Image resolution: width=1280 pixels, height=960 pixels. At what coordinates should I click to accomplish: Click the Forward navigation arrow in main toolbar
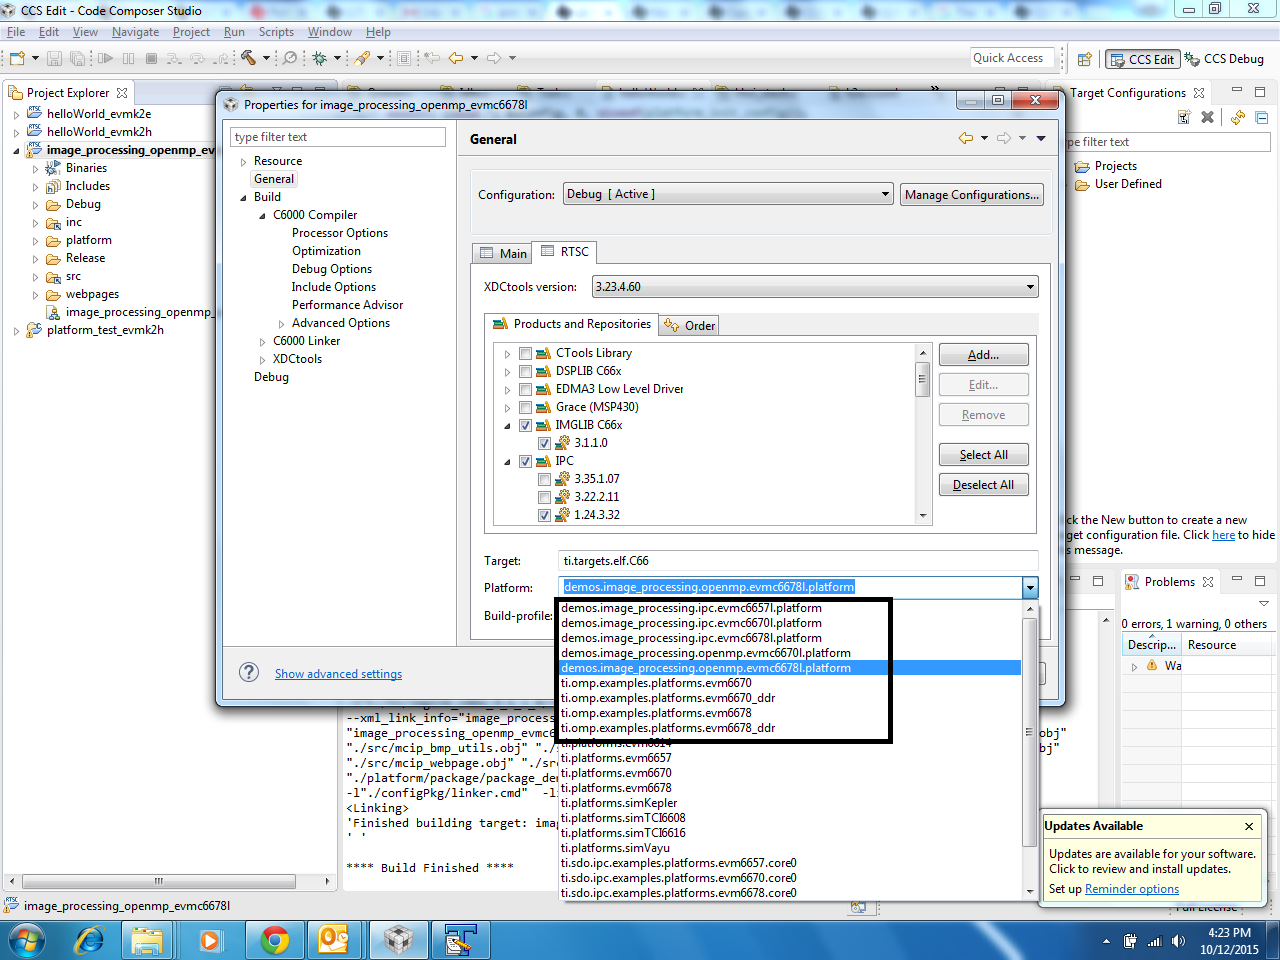[494, 58]
